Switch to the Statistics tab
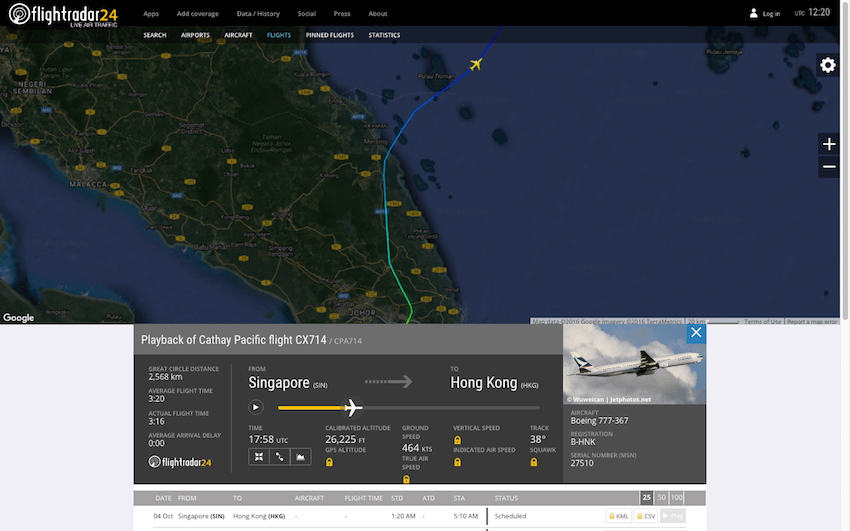 click(384, 35)
